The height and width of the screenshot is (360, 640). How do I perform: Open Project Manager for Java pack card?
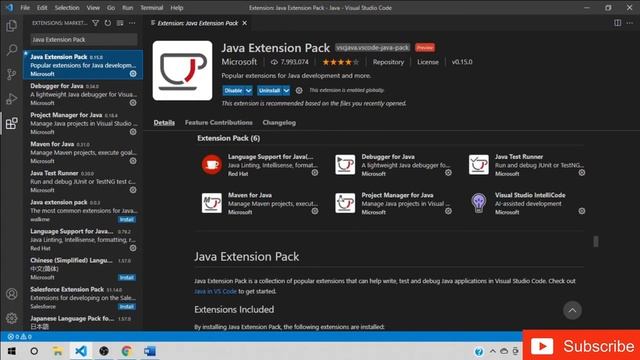[x=393, y=203]
